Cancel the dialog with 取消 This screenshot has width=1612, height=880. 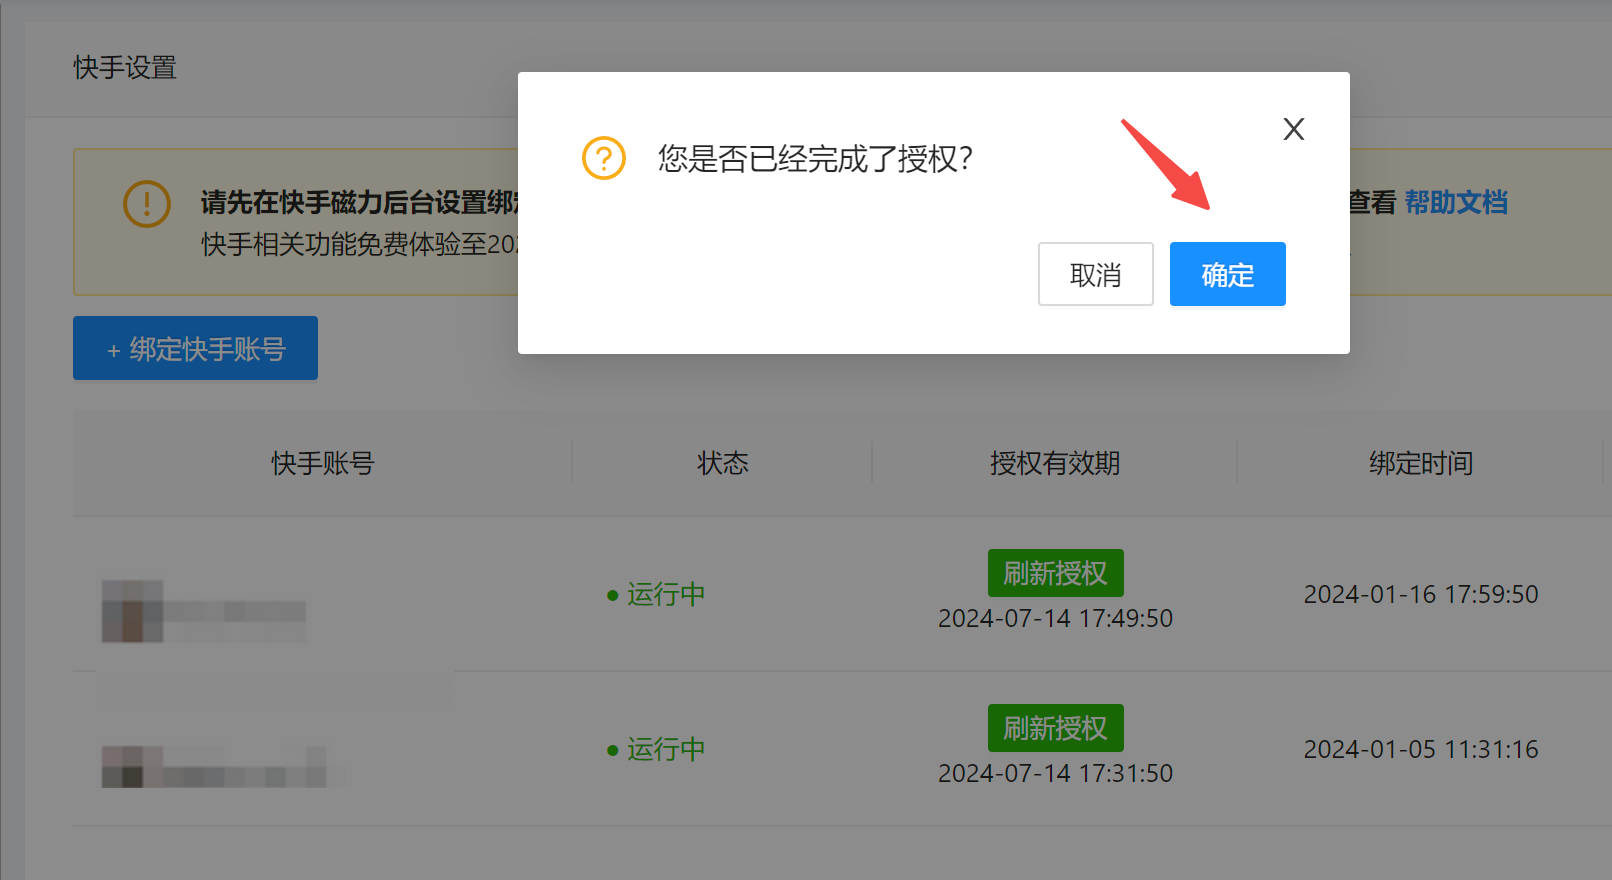click(1095, 274)
